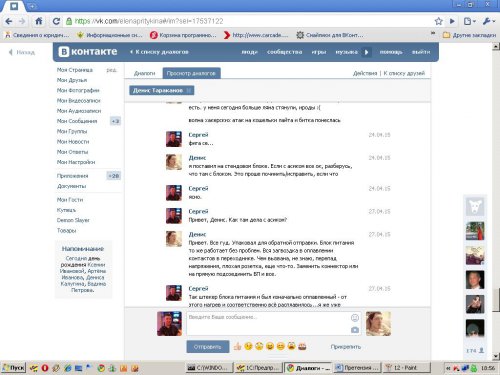500x375 pixels.
Task: Focus the message text input field
Action: [268, 323]
